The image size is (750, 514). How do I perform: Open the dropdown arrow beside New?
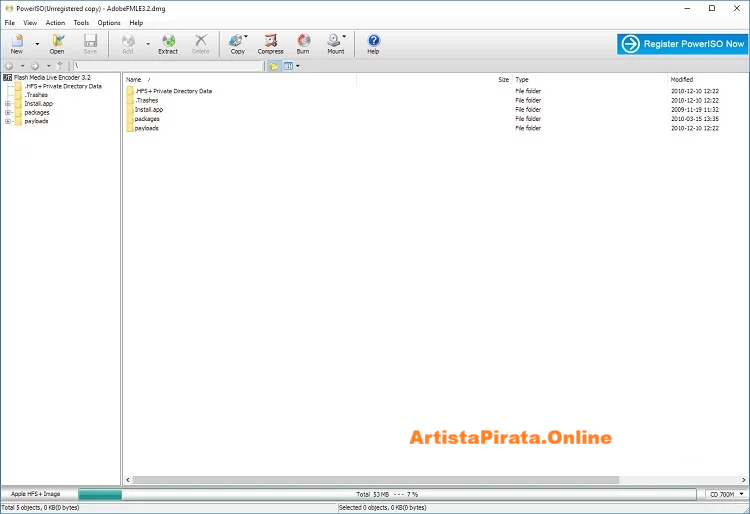(x=37, y=44)
